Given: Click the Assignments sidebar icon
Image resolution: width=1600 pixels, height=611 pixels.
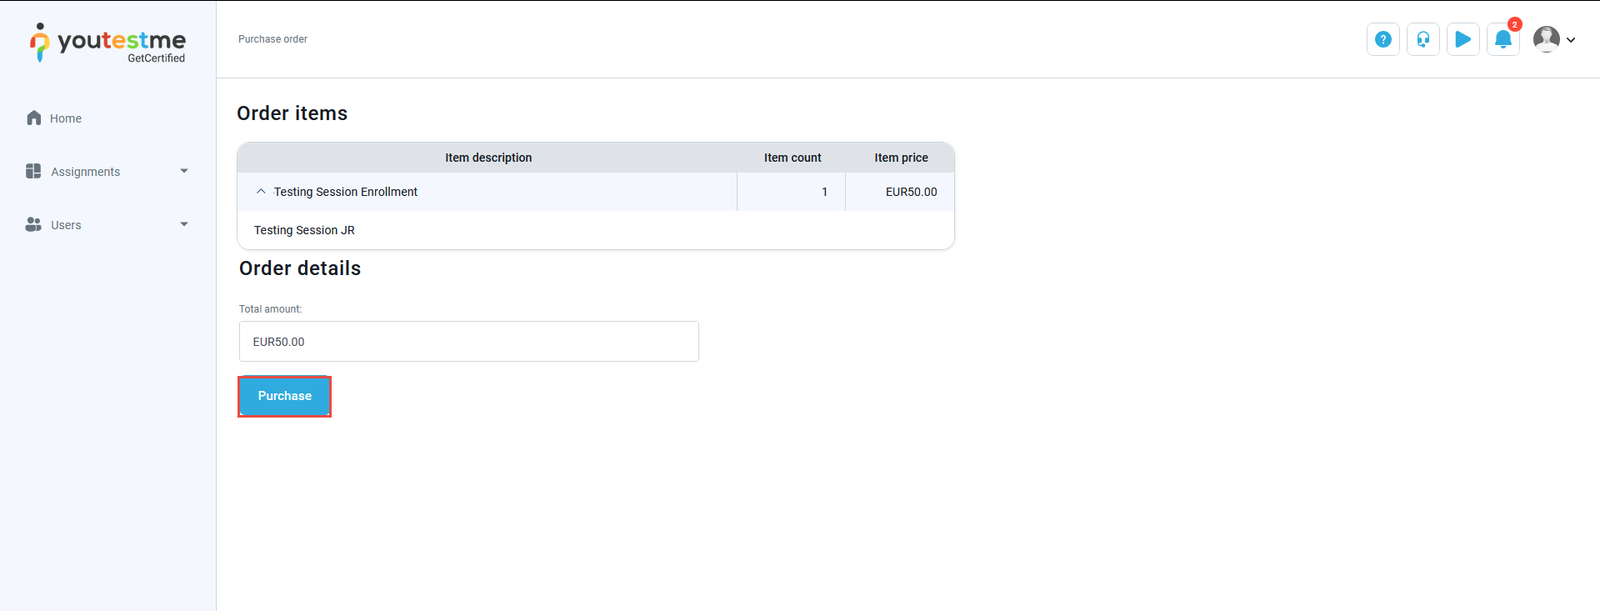Looking at the screenshot, I should pyautogui.click(x=33, y=171).
